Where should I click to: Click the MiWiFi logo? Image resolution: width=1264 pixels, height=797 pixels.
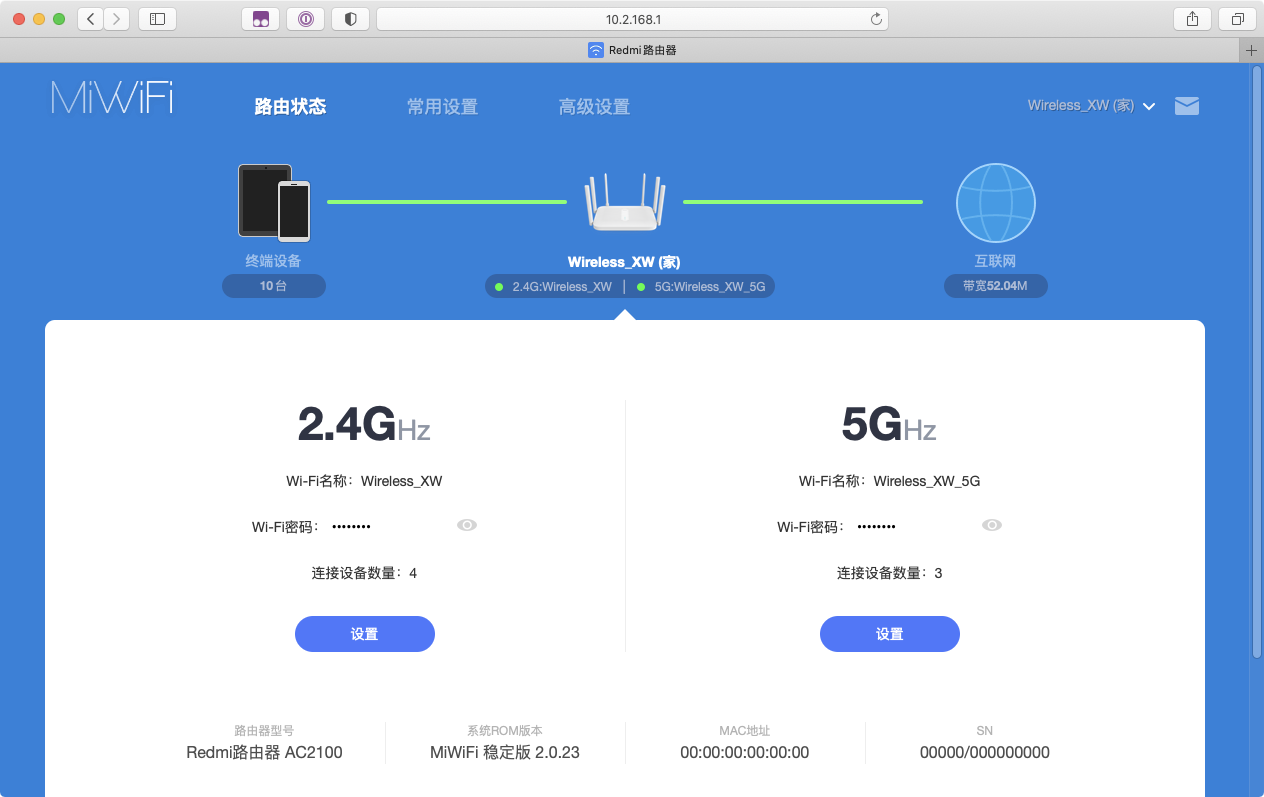point(112,97)
